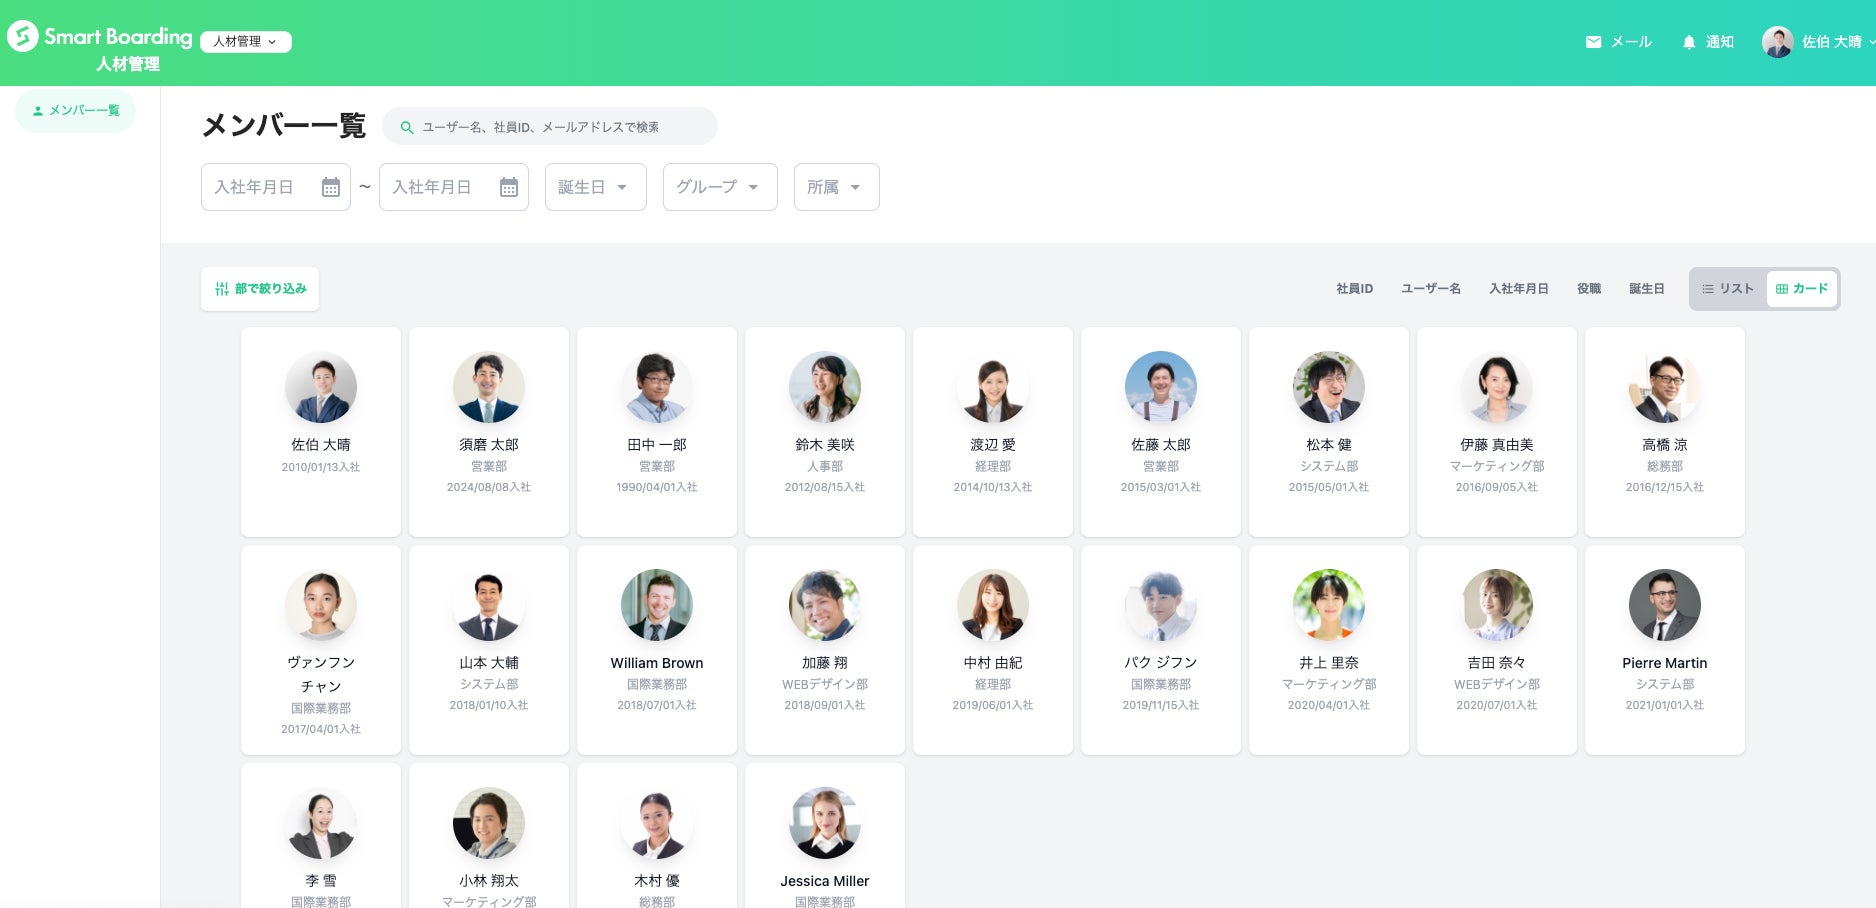Click the 部で絞り込み filter button

pyautogui.click(x=260, y=289)
